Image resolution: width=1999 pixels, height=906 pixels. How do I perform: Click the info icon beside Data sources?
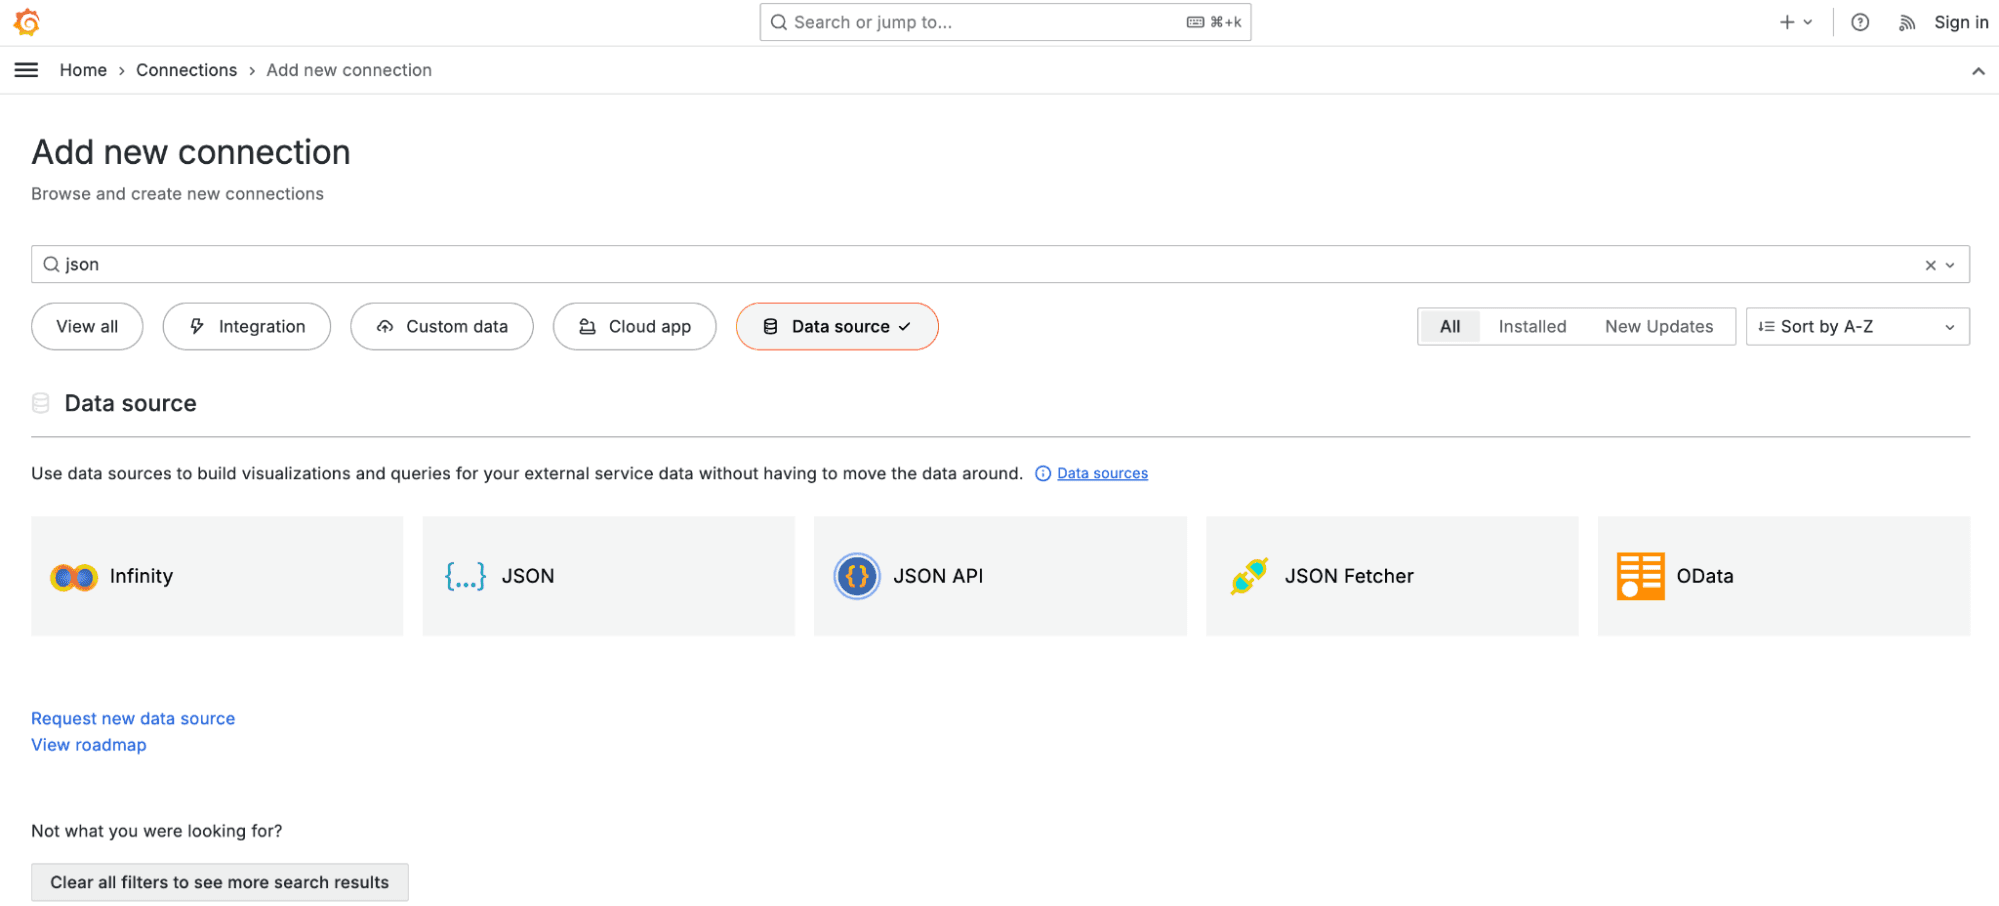click(1043, 474)
